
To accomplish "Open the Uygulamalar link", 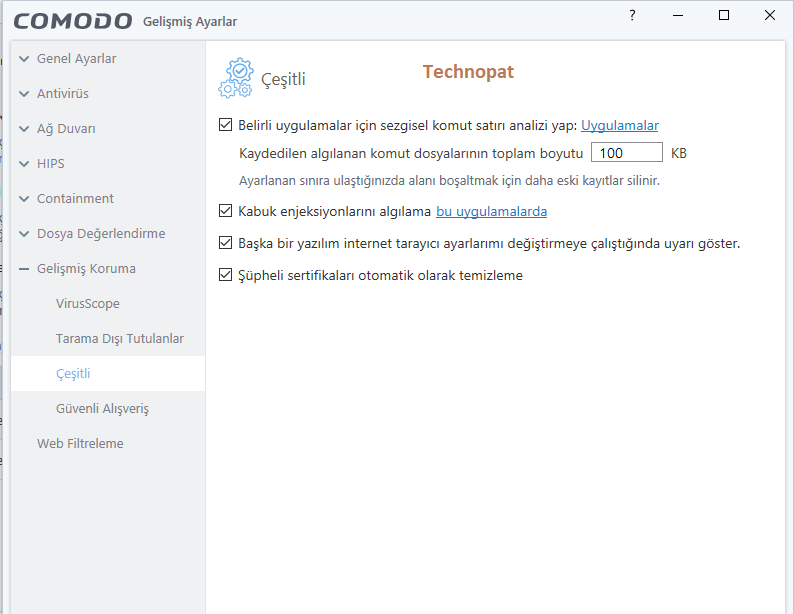I will [620, 125].
